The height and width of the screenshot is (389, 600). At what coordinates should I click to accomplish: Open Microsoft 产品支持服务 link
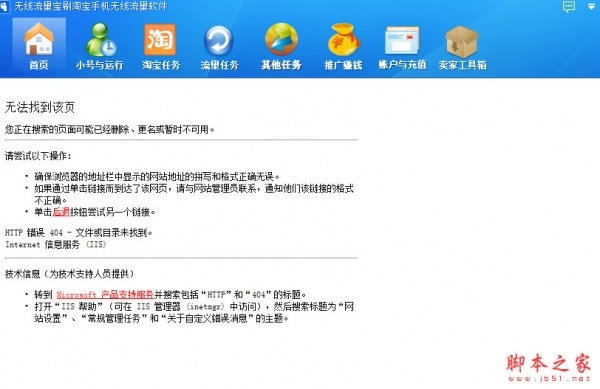[105, 295]
